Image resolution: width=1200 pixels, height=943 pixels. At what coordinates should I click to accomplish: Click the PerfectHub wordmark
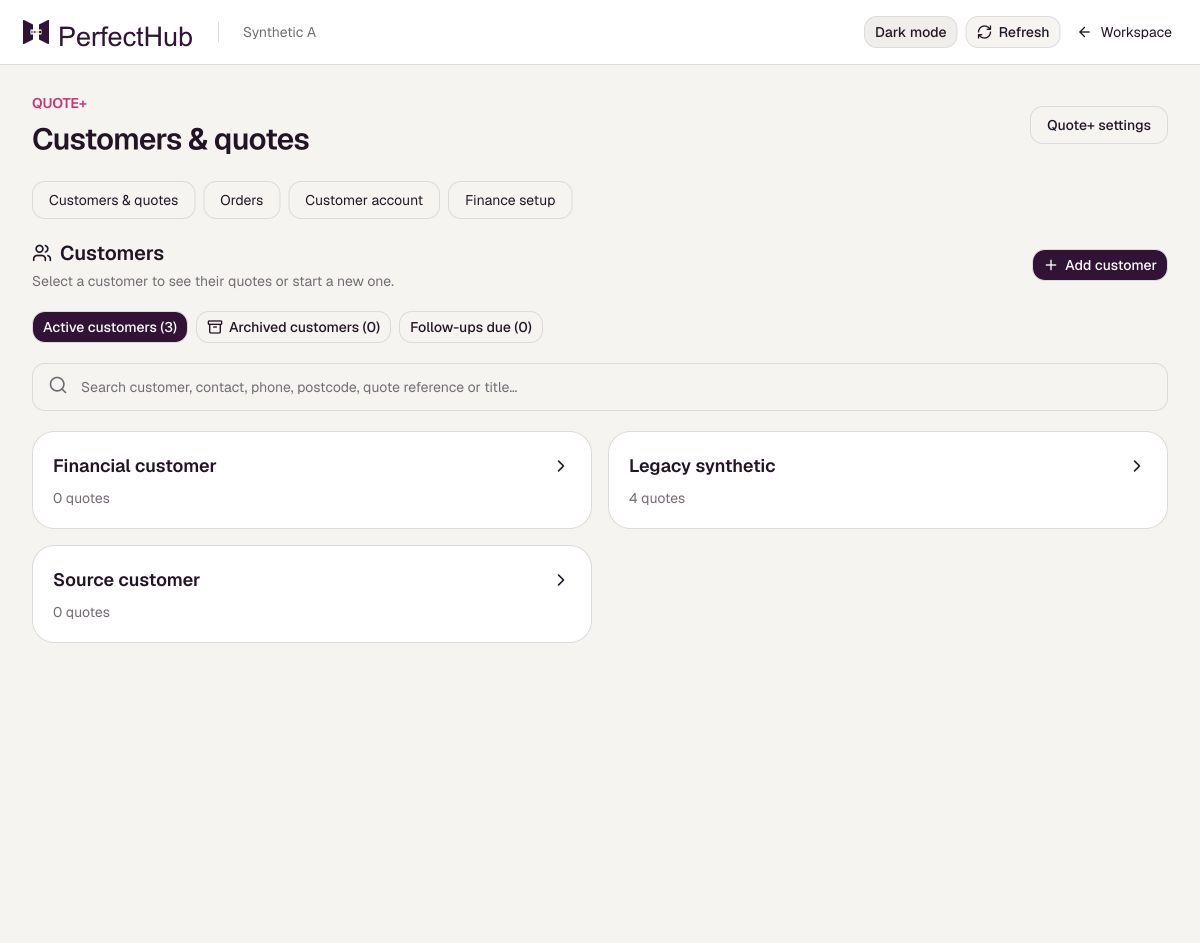pyautogui.click(x=125, y=36)
